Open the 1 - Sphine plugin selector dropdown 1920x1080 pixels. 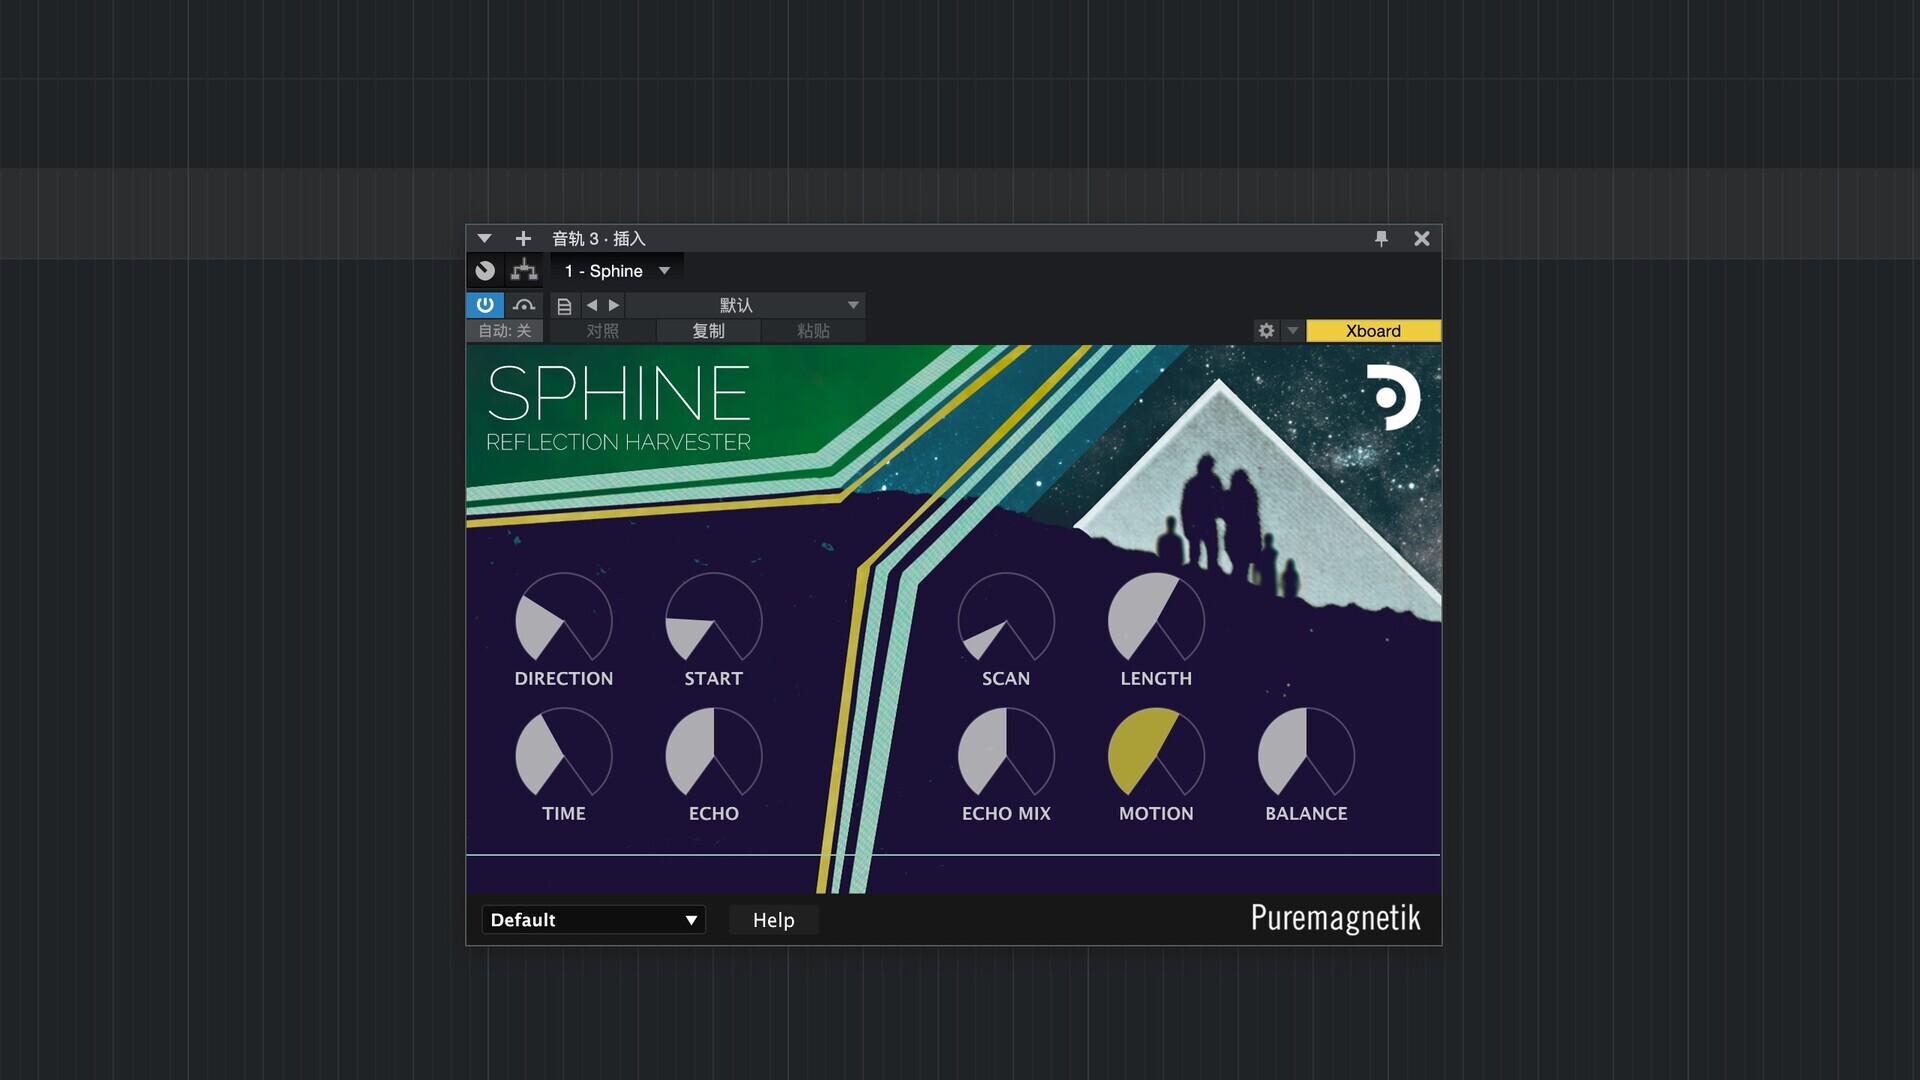(x=617, y=271)
